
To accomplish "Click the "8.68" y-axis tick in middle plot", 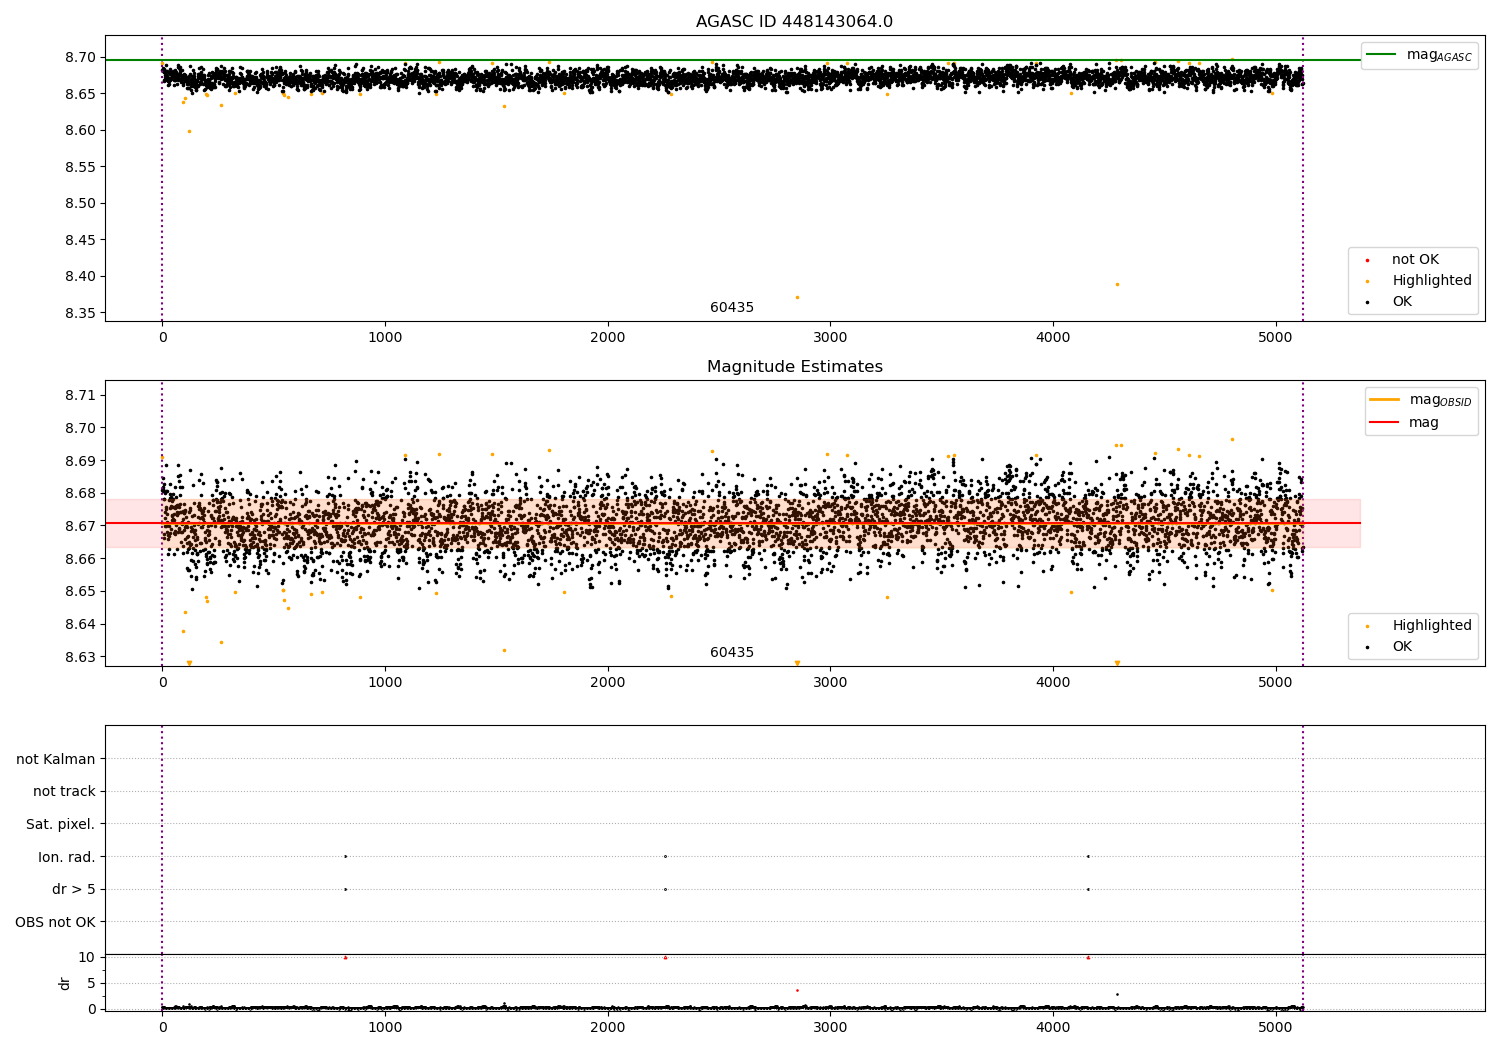I will pos(80,494).
